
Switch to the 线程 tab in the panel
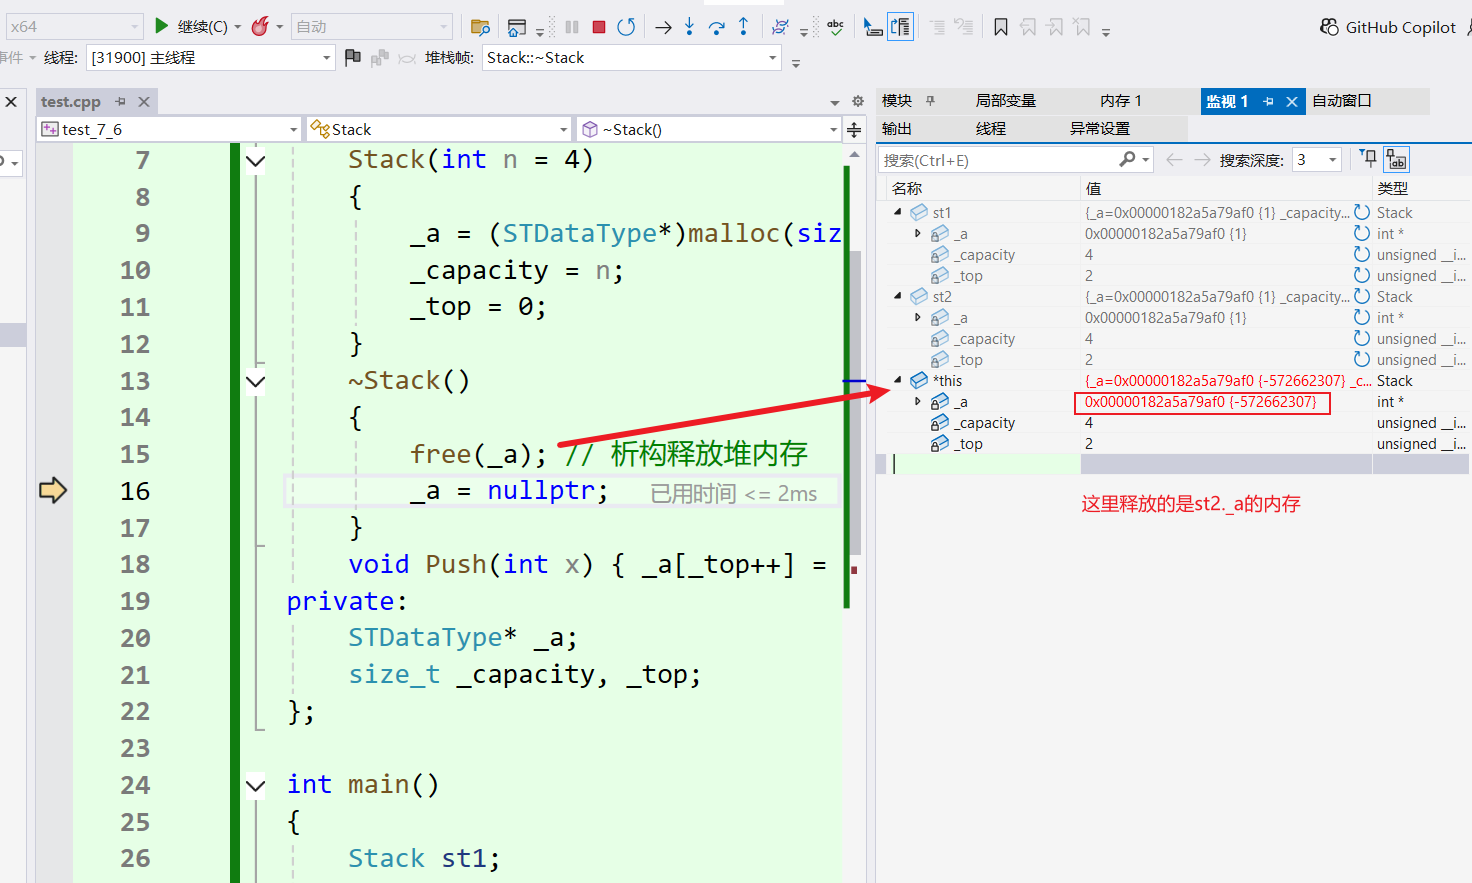[991, 128]
